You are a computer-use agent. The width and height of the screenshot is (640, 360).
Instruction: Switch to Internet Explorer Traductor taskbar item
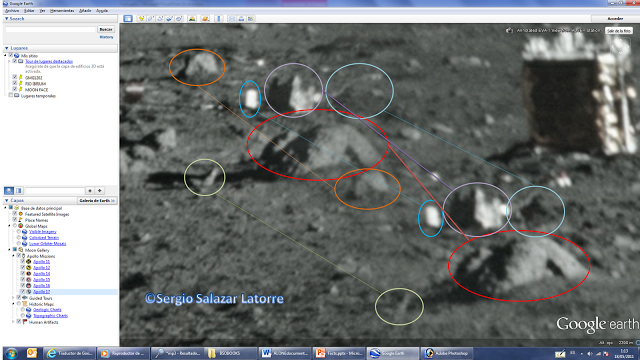[70, 353]
